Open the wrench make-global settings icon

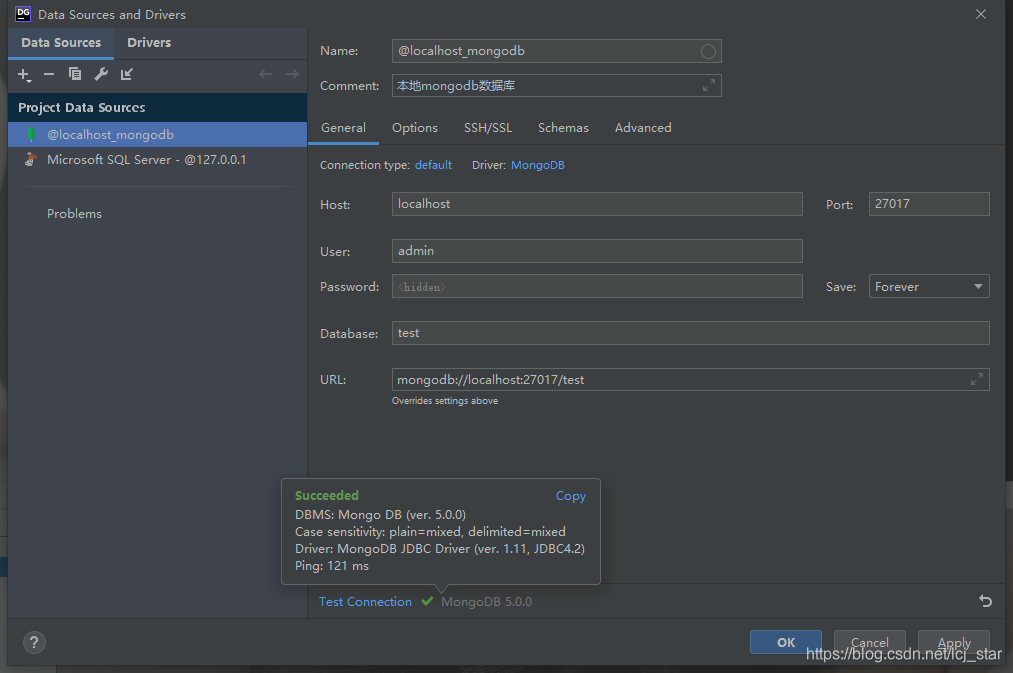coord(101,74)
